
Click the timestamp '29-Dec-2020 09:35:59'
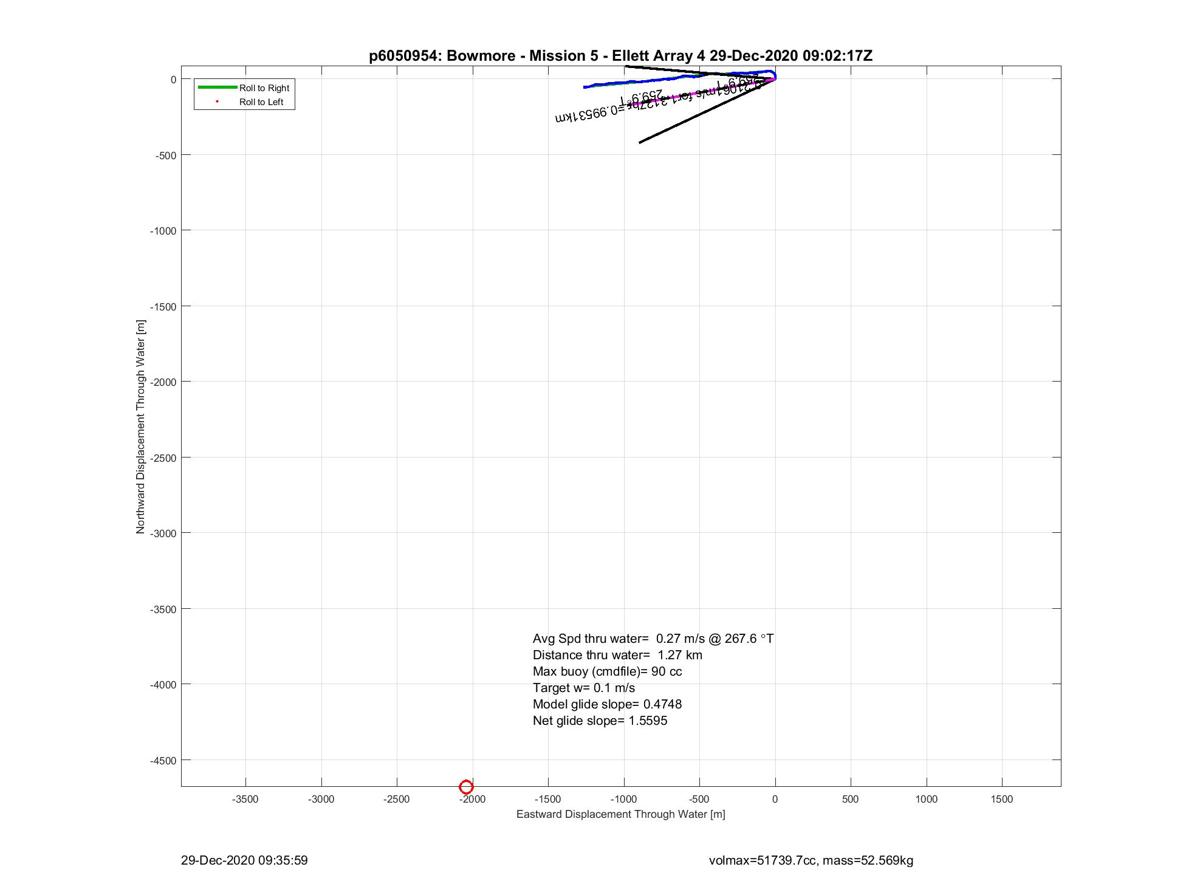(x=244, y=860)
